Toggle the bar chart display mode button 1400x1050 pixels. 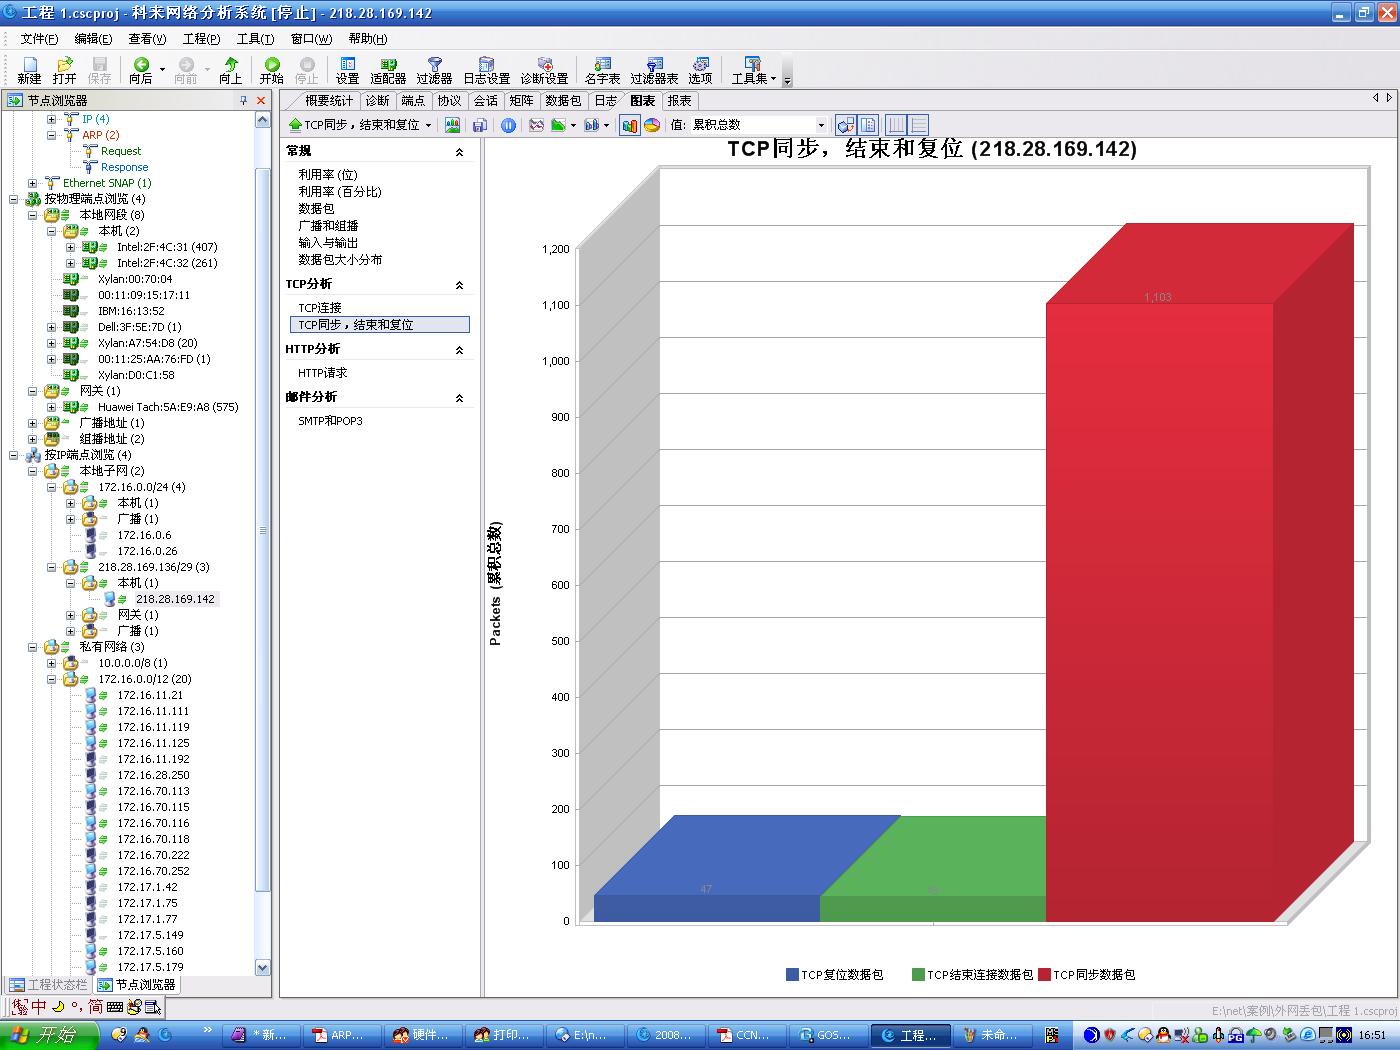630,125
